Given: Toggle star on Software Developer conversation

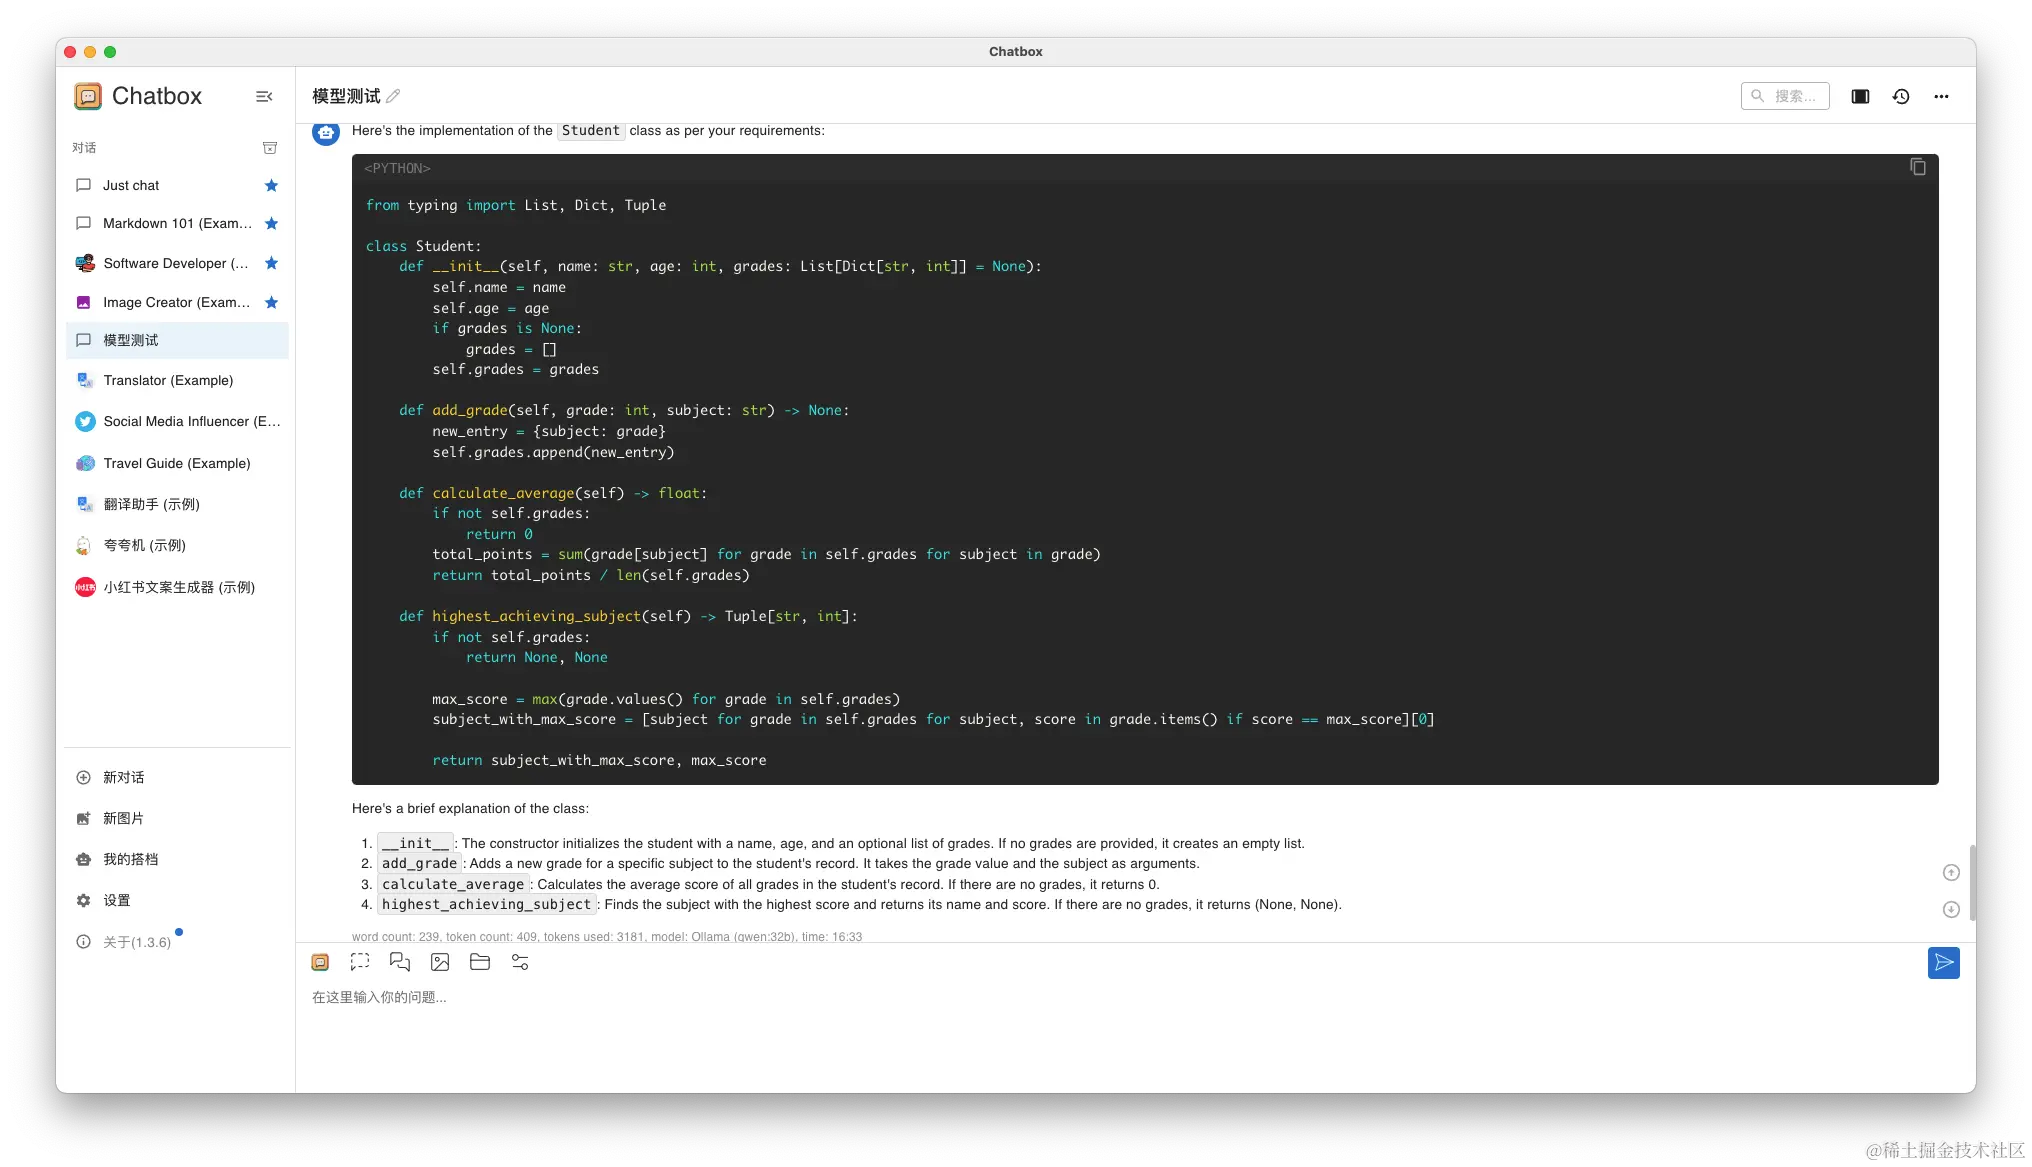Looking at the screenshot, I should 271,263.
